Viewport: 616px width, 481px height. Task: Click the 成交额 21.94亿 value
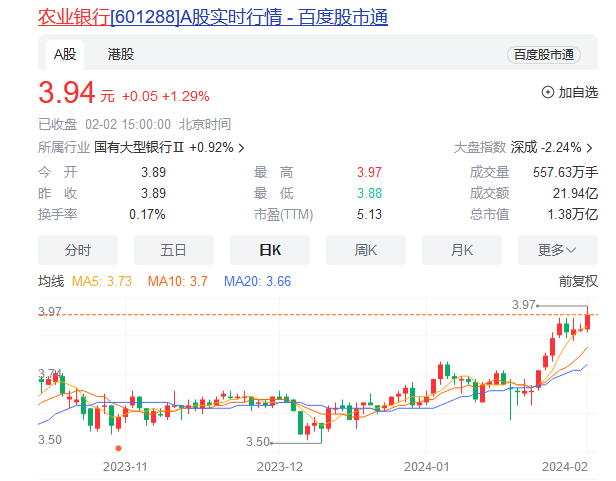[576, 193]
